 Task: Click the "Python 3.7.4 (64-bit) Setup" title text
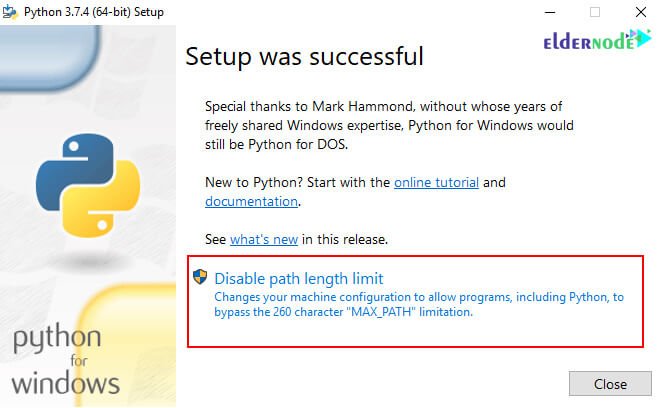point(94,12)
